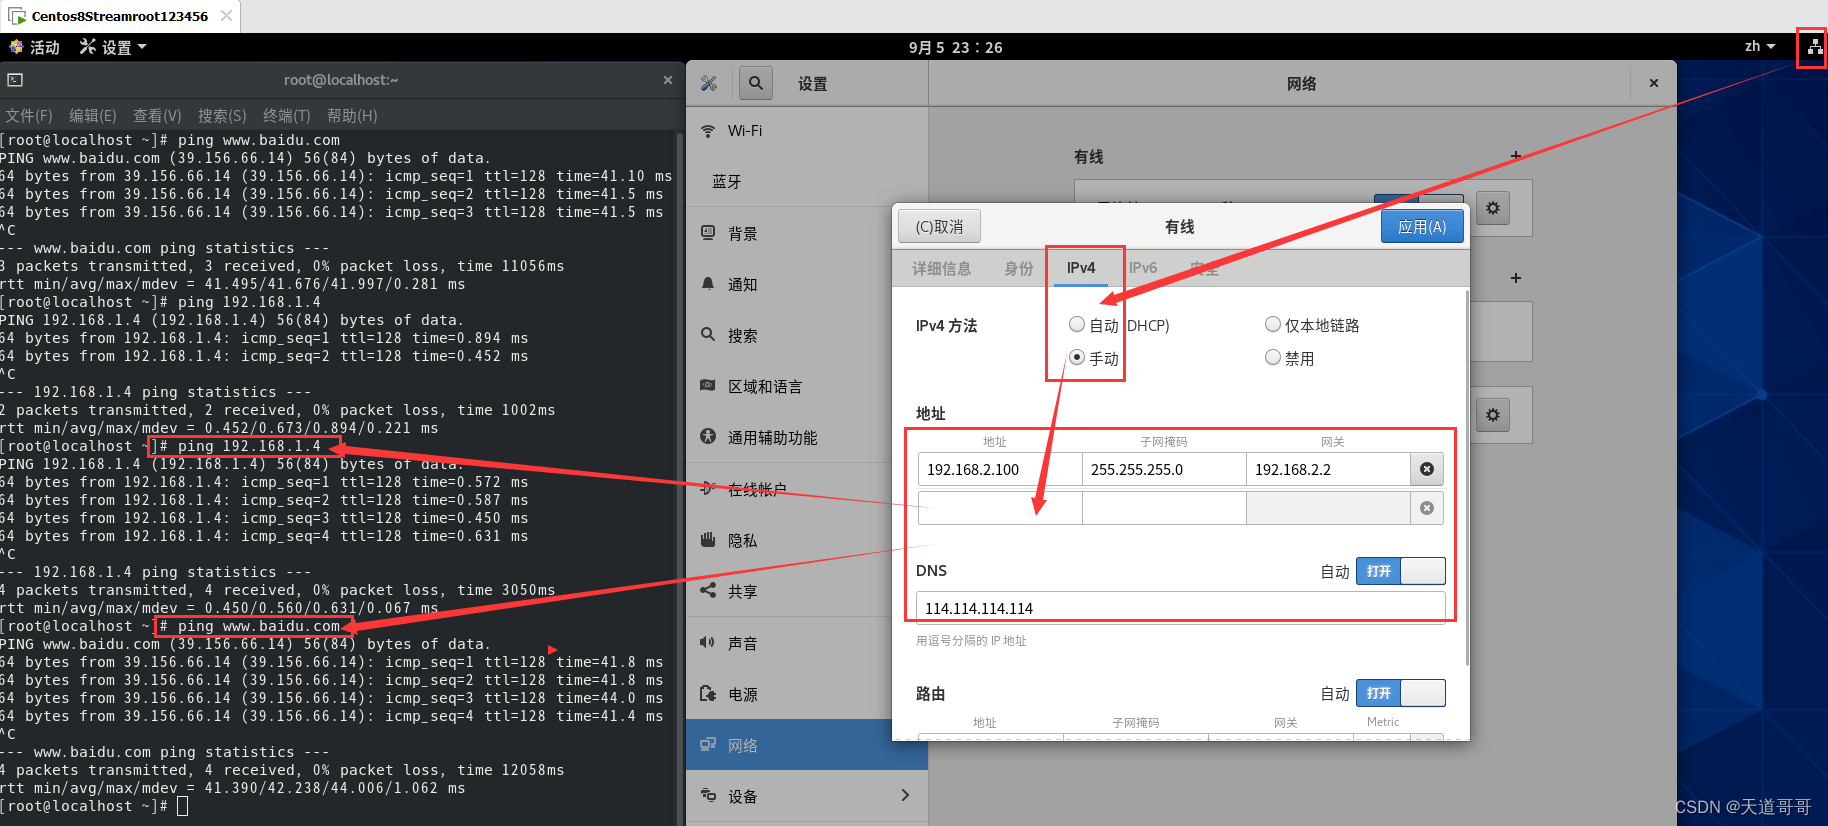Click the settings tools icon in header
The height and width of the screenshot is (826, 1828).
click(x=709, y=84)
